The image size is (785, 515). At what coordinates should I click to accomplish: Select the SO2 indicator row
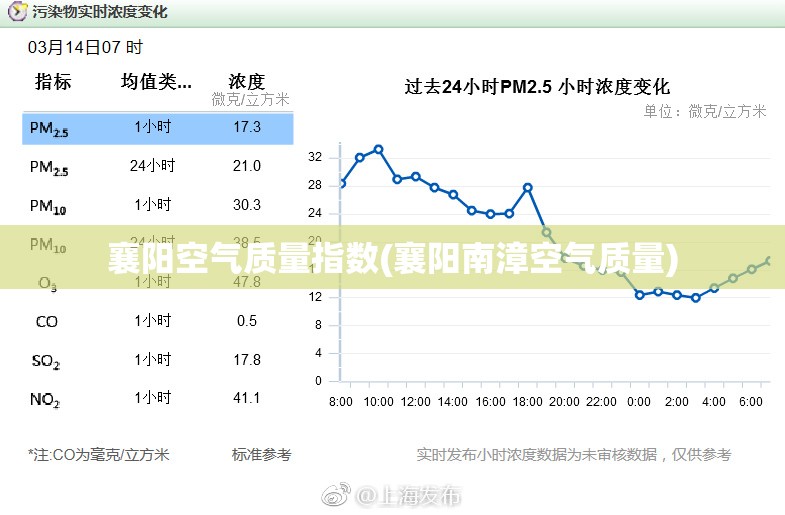tap(46, 361)
